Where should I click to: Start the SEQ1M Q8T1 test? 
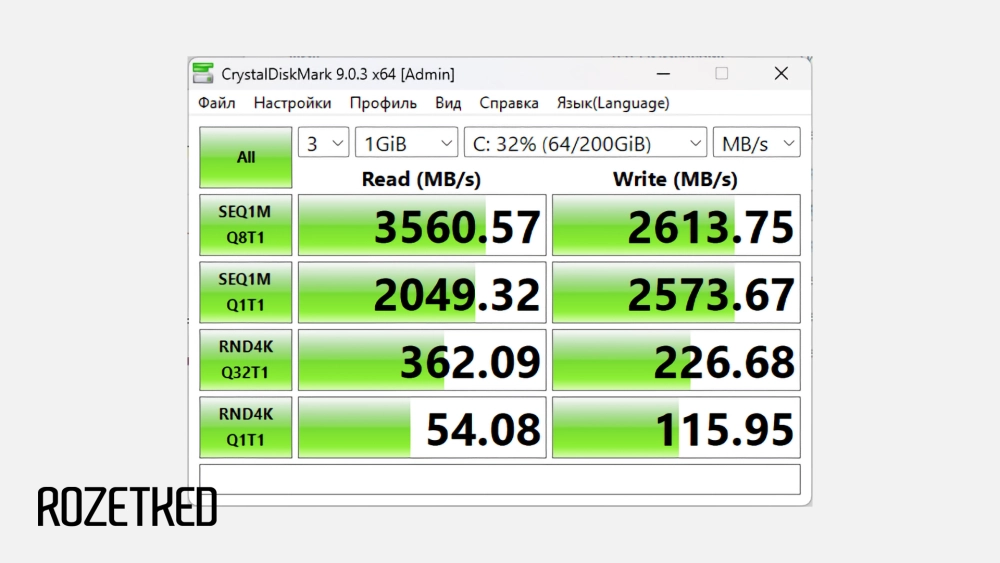(246, 225)
